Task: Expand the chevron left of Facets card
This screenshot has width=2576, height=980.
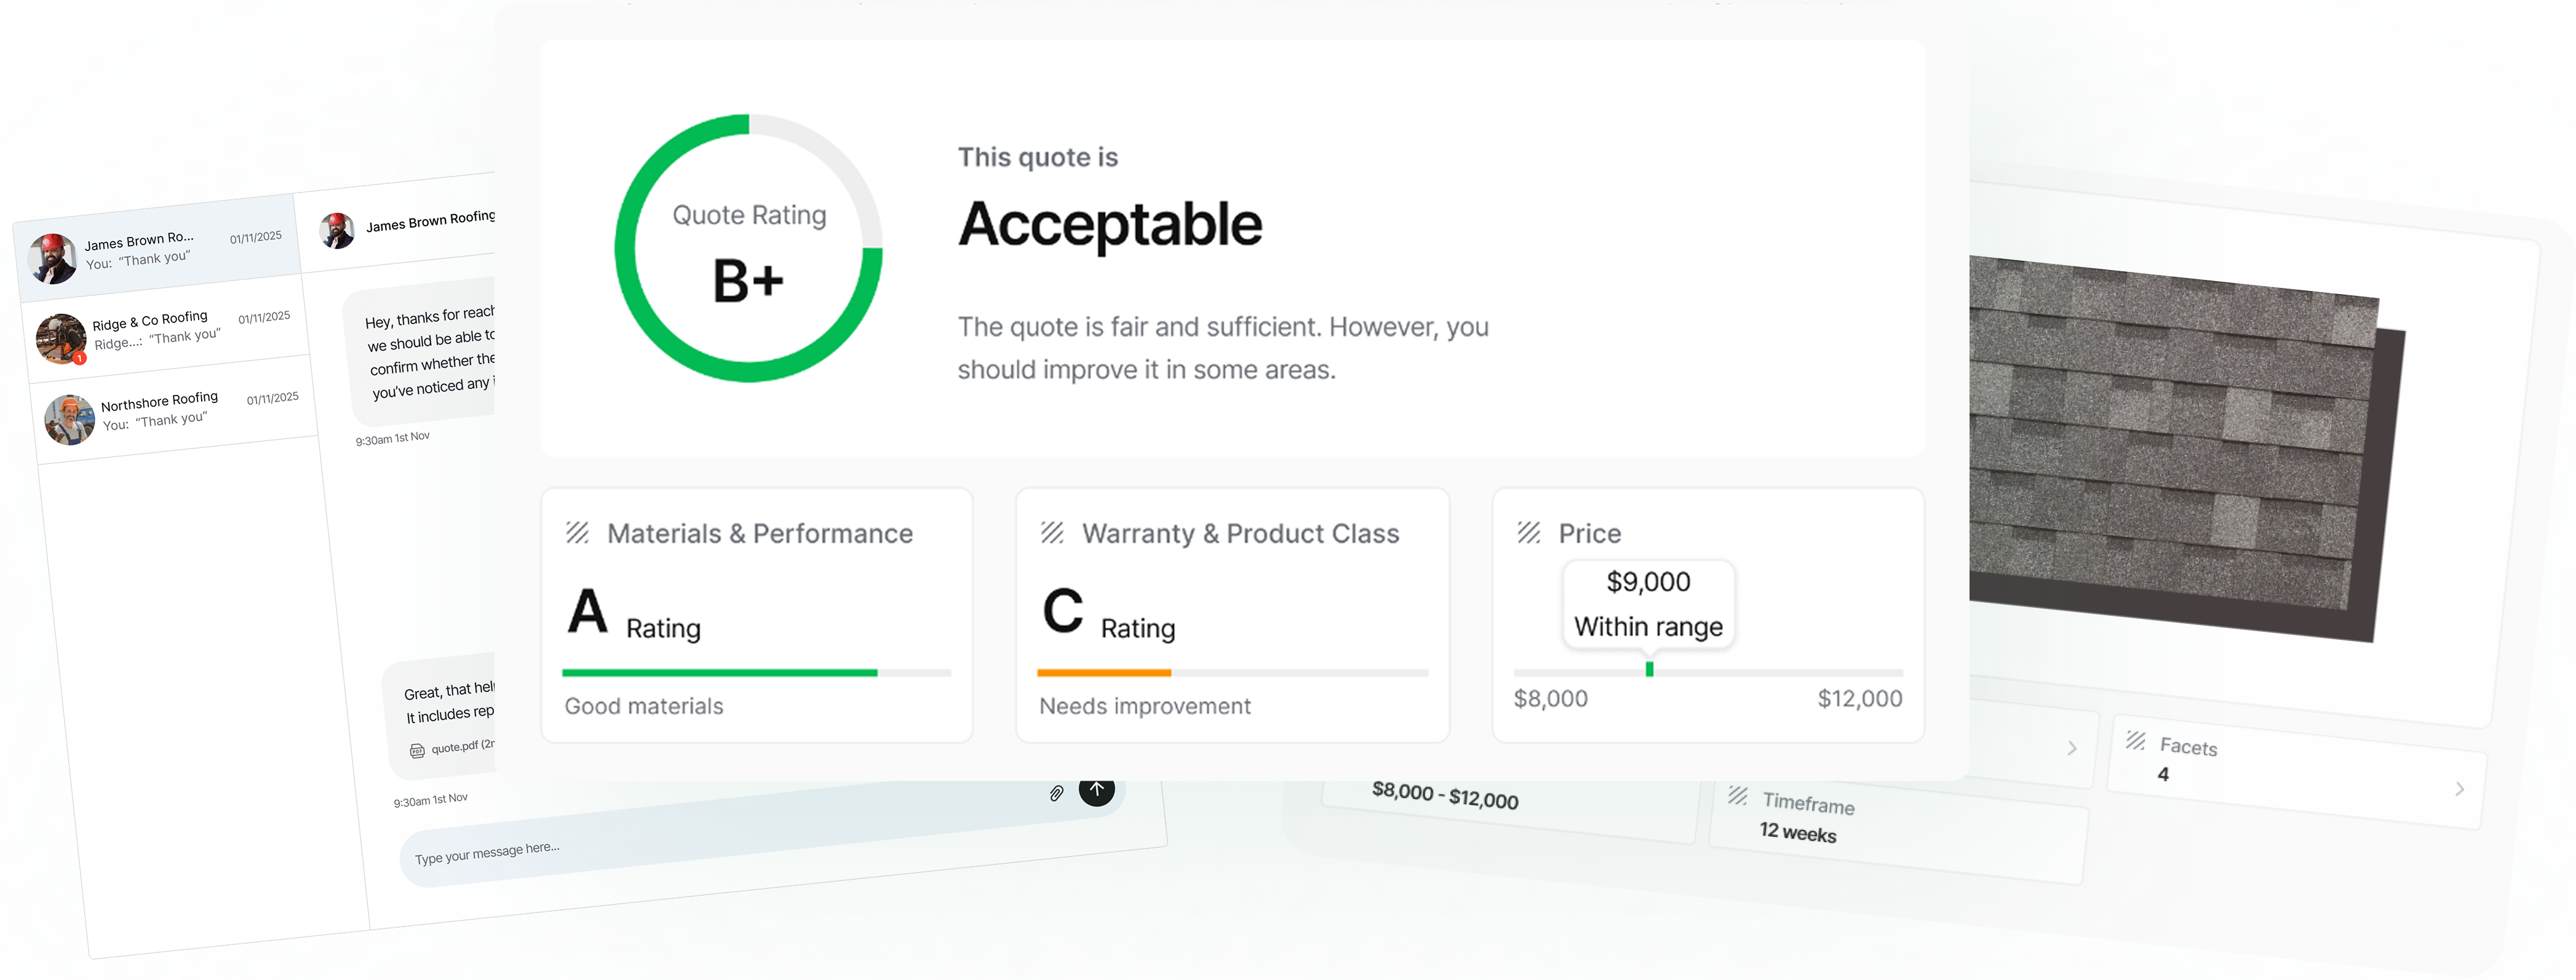Action: [2071, 748]
